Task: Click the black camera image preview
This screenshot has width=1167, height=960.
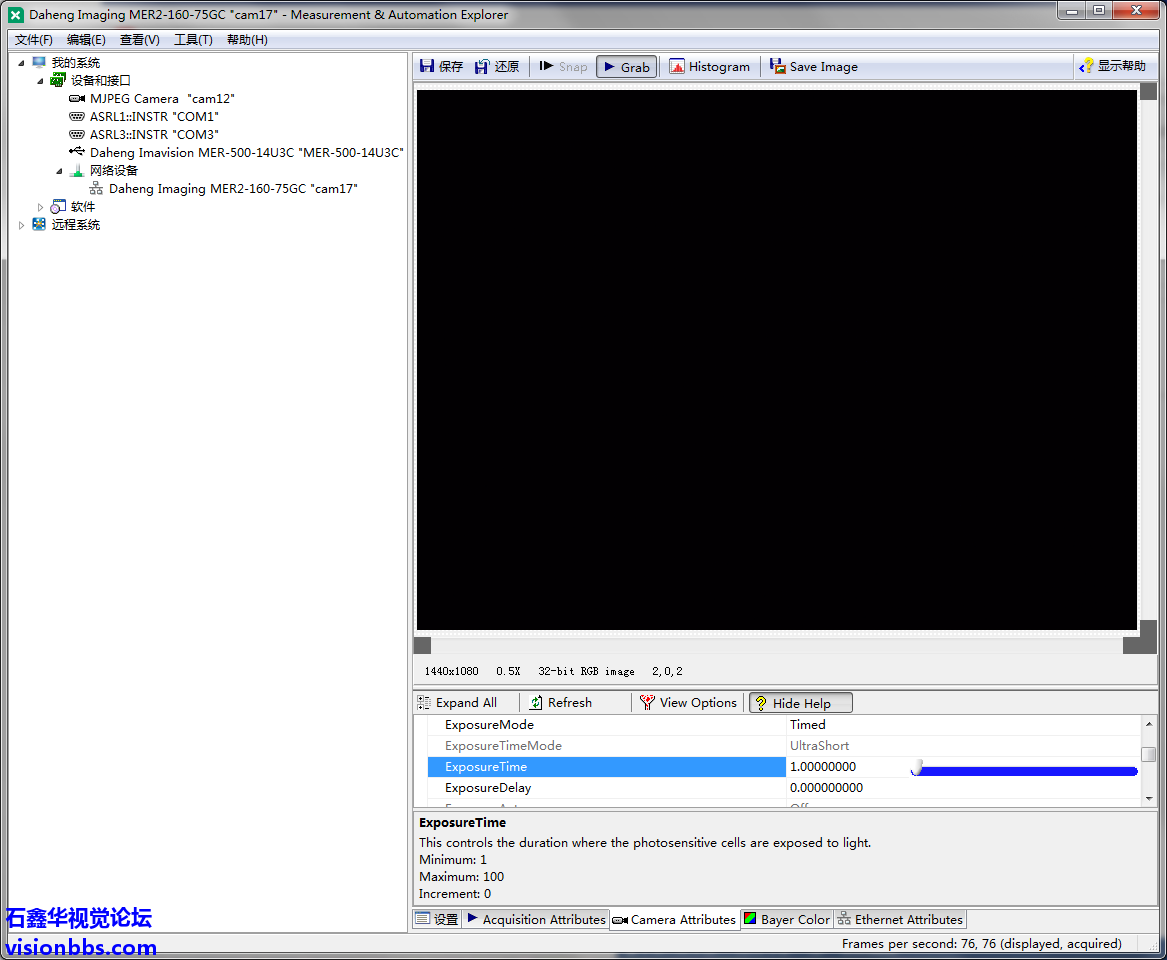Action: [x=776, y=359]
